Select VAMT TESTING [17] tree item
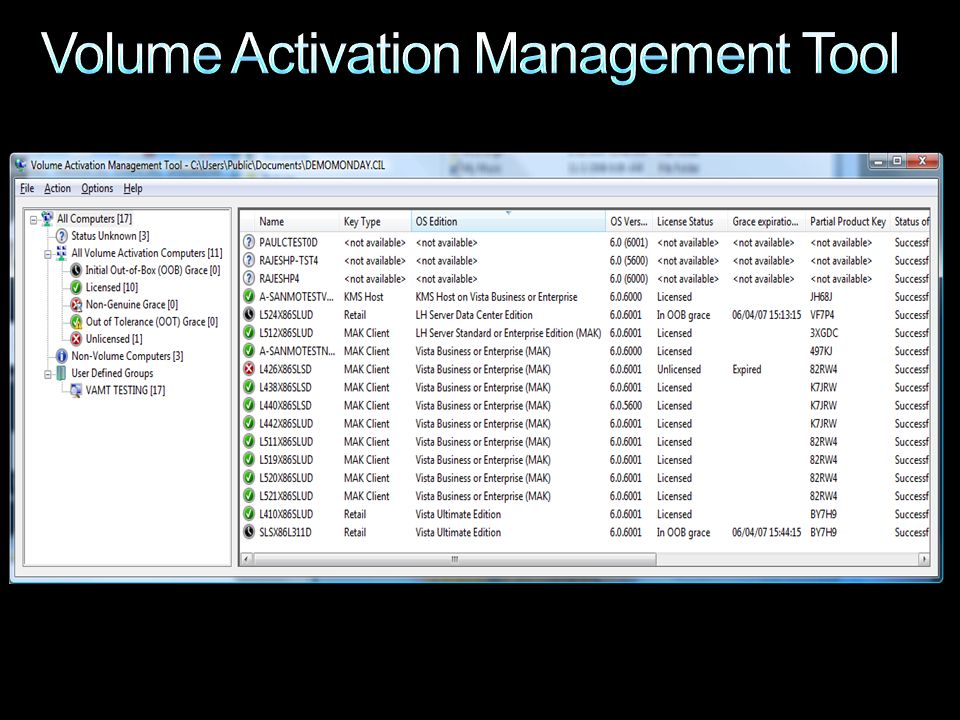960x720 pixels. tap(125, 390)
